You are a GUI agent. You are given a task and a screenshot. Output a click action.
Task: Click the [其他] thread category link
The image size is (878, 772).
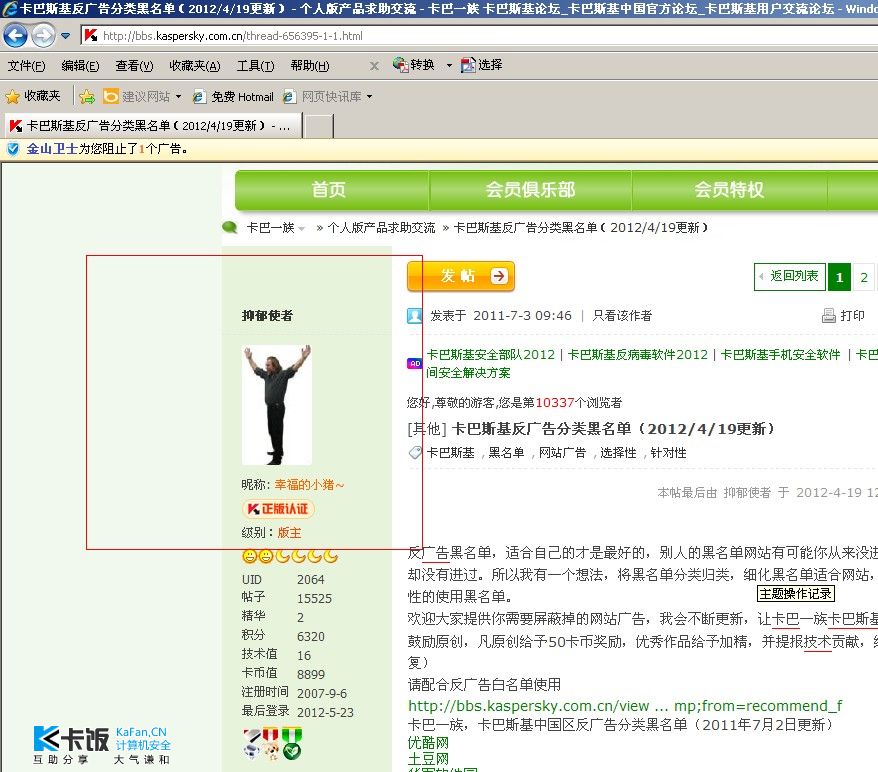coord(427,429)
